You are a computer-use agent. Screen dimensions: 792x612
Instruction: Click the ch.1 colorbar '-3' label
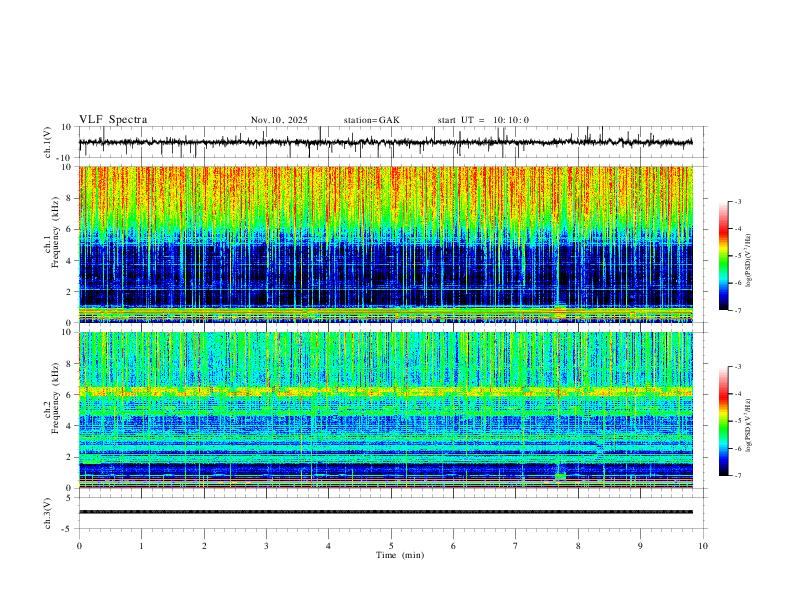(738, 201)
